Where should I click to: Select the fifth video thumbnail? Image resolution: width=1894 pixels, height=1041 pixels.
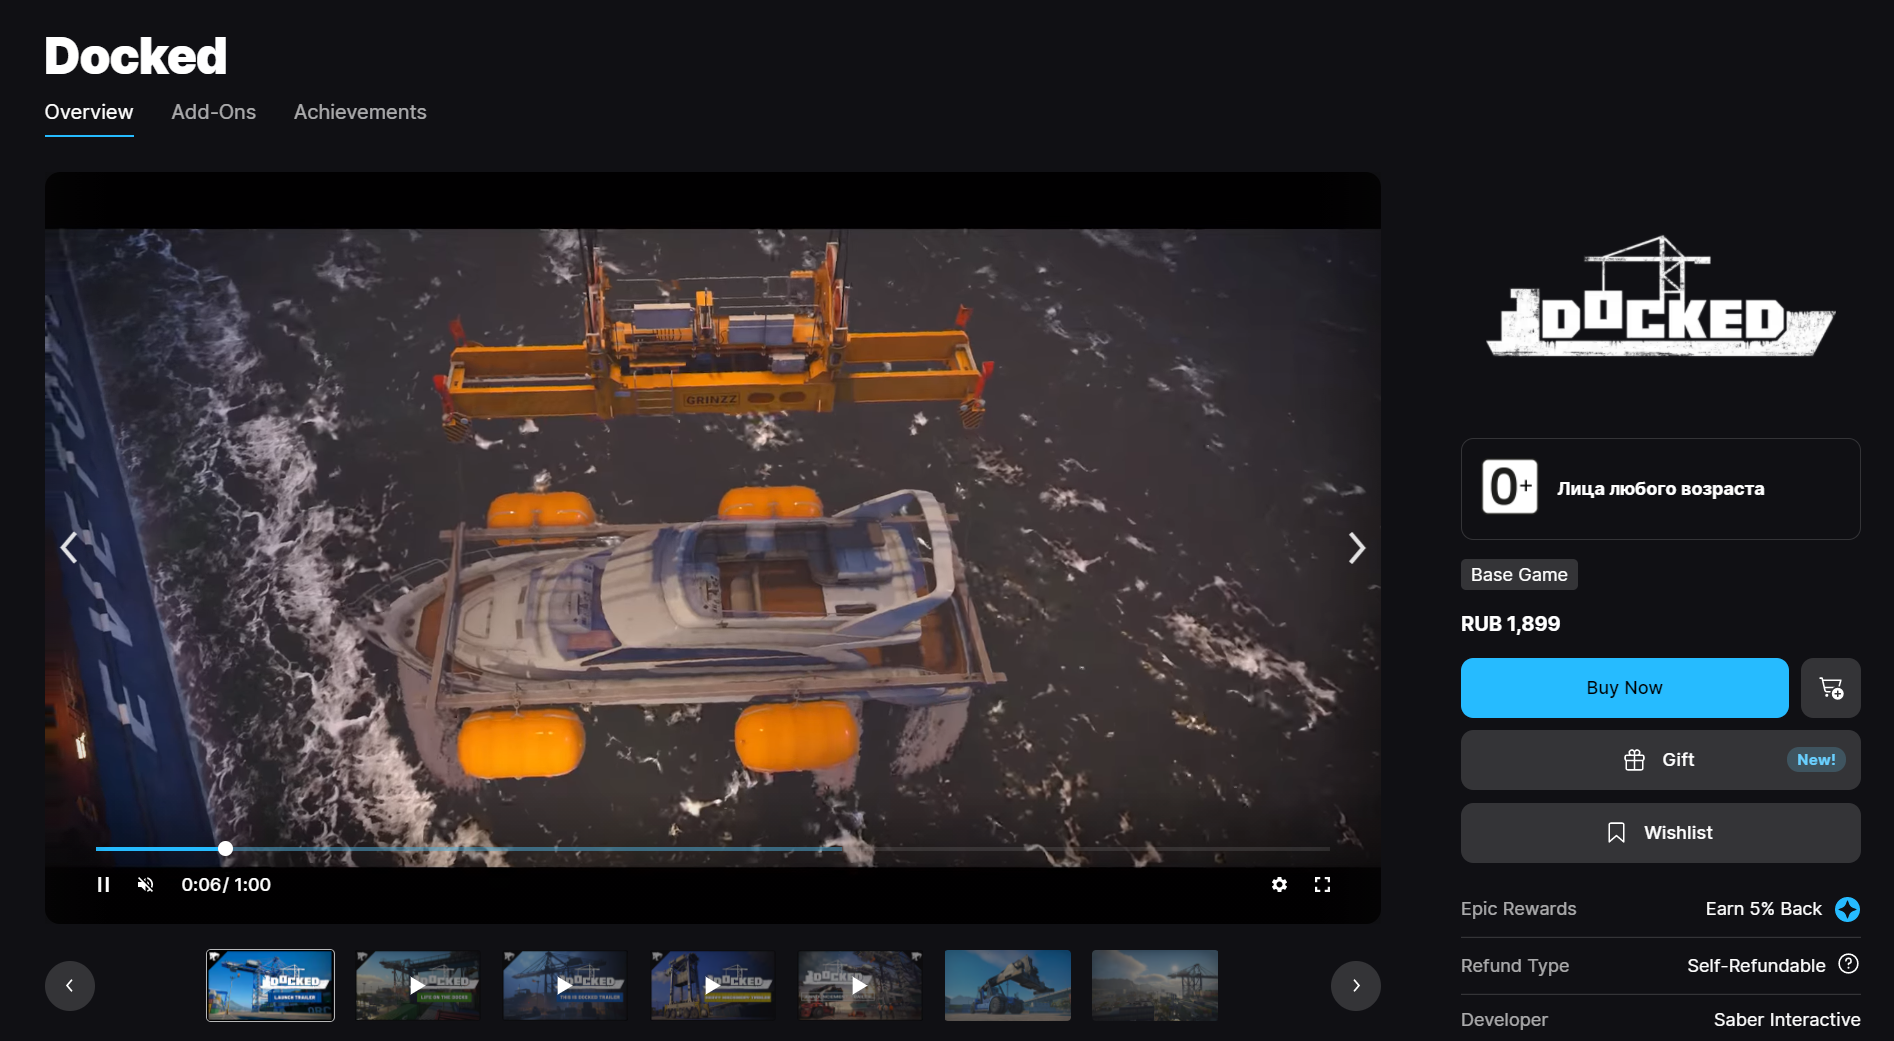(860, 985)
